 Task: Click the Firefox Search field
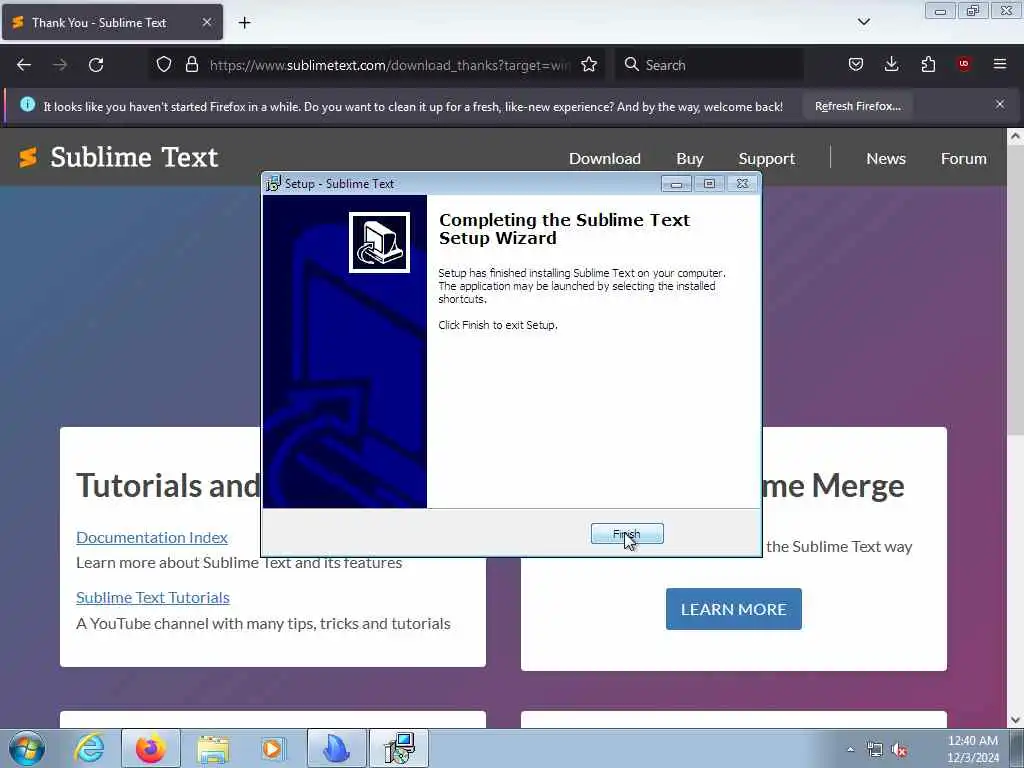709,65
